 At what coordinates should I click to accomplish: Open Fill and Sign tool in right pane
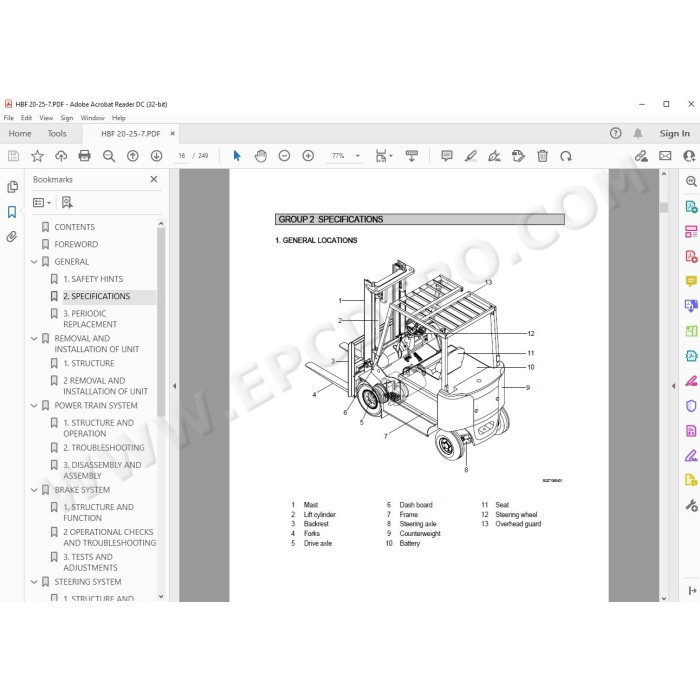tap(691, 456)
